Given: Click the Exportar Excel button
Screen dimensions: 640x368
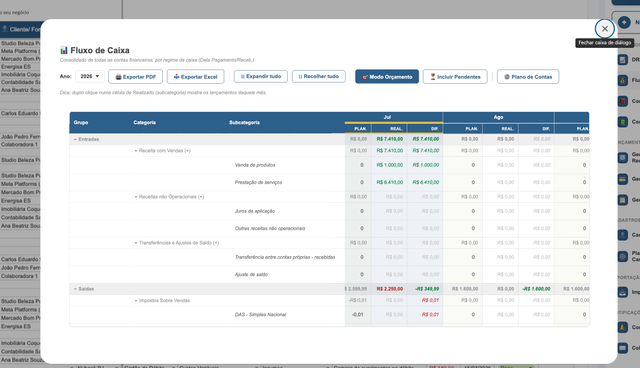Looking at the screenshot, I should click(196, 77).
